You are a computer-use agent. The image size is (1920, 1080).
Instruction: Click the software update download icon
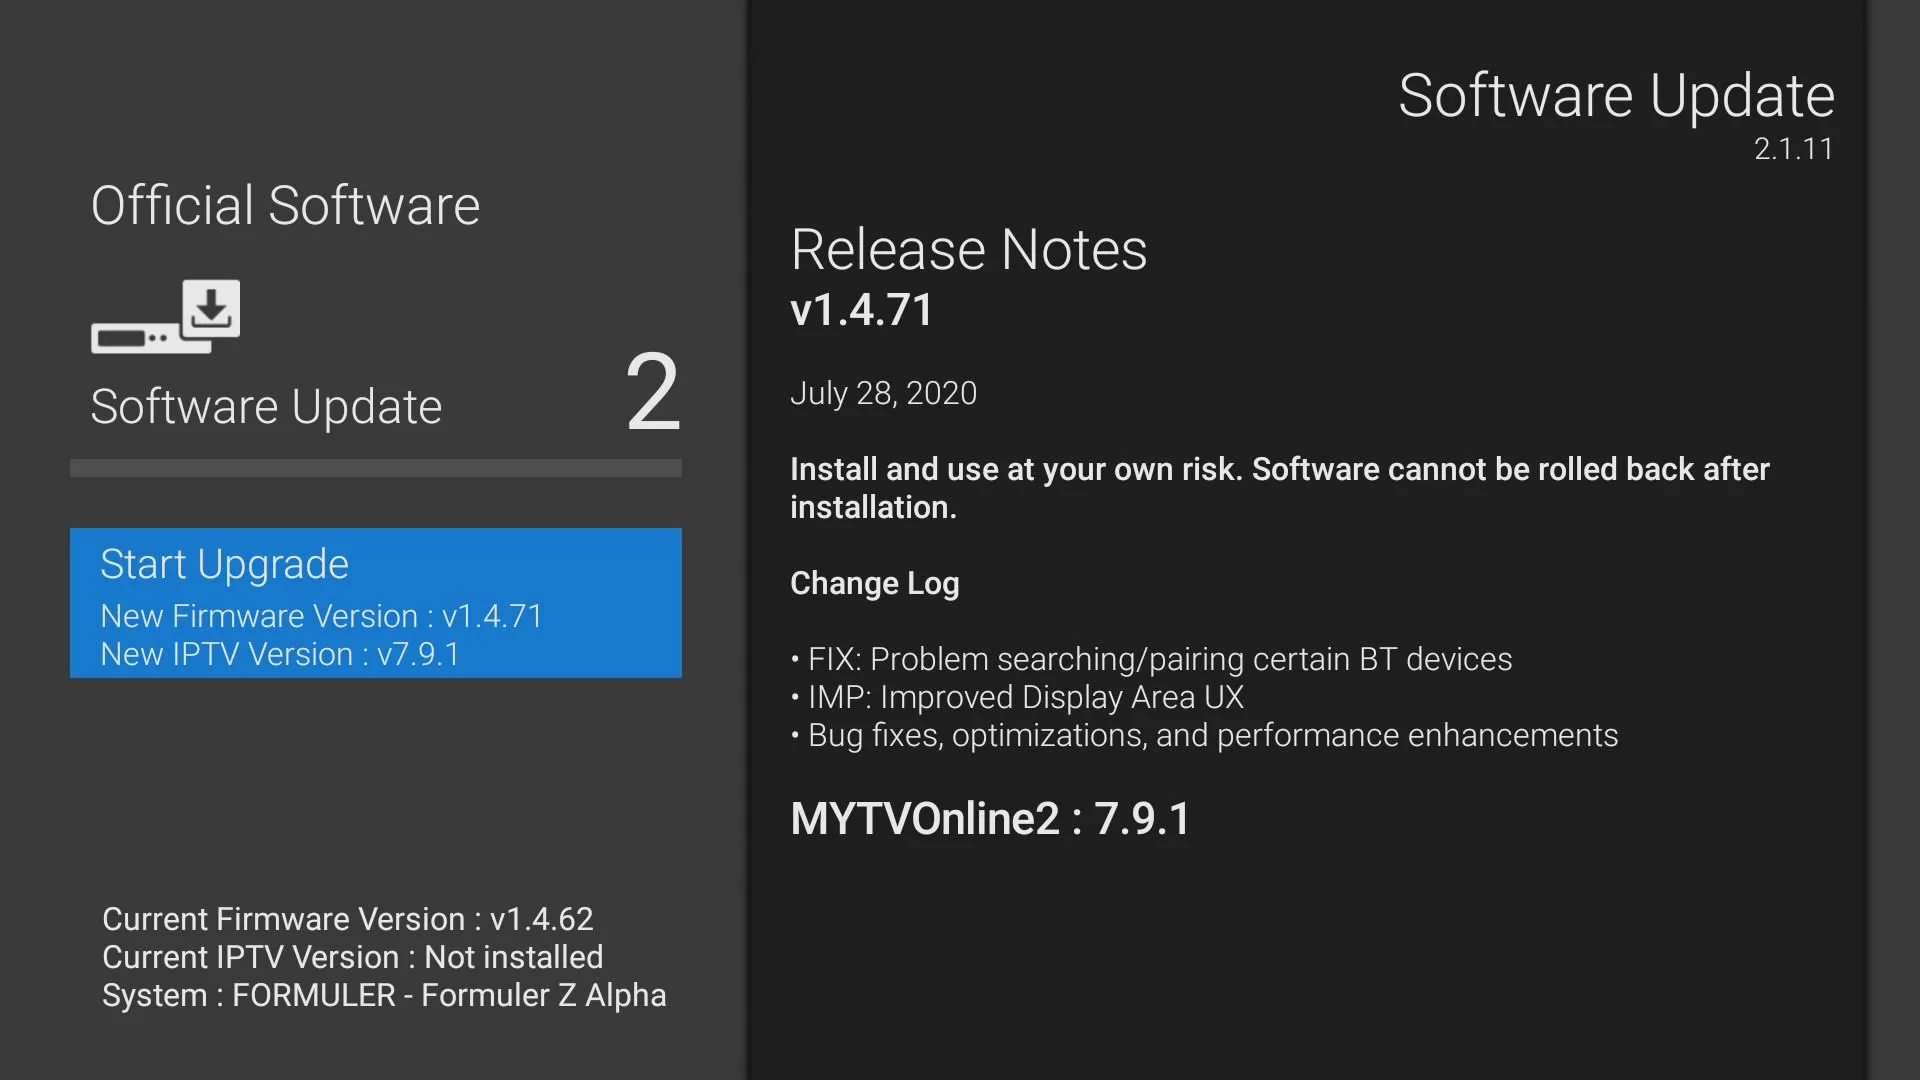click(166, 316)
